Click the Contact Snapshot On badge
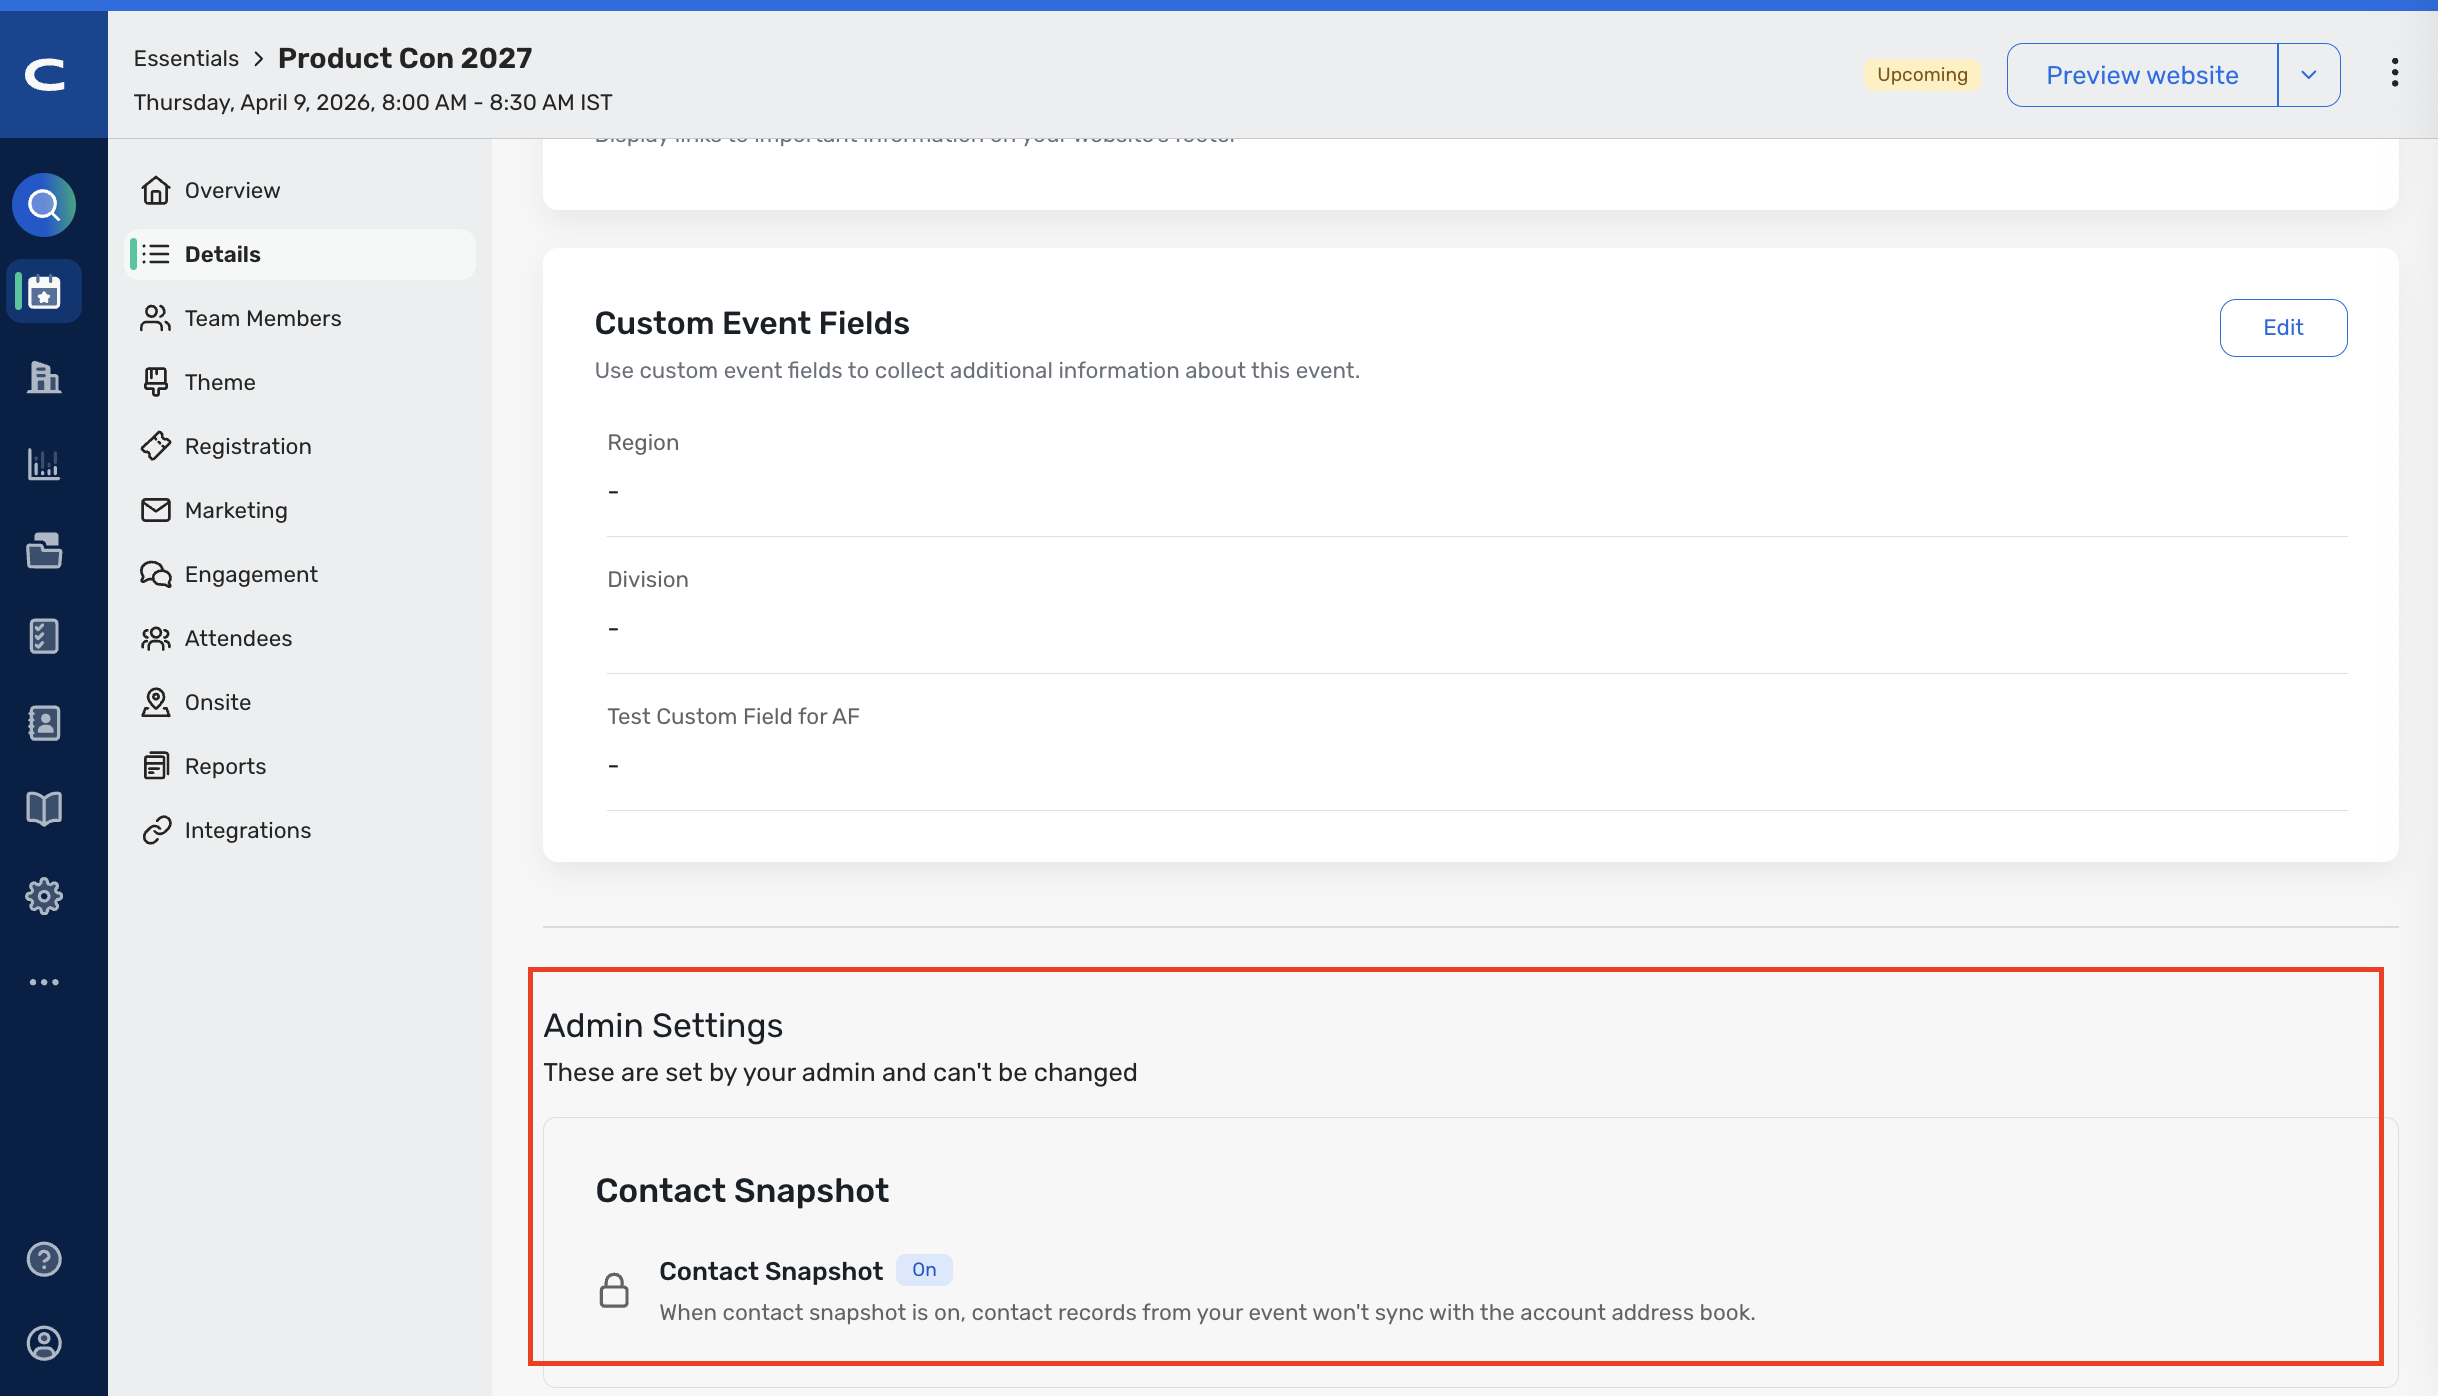The height and width of the screenshot is (1396, 2438). [924, 1270]
